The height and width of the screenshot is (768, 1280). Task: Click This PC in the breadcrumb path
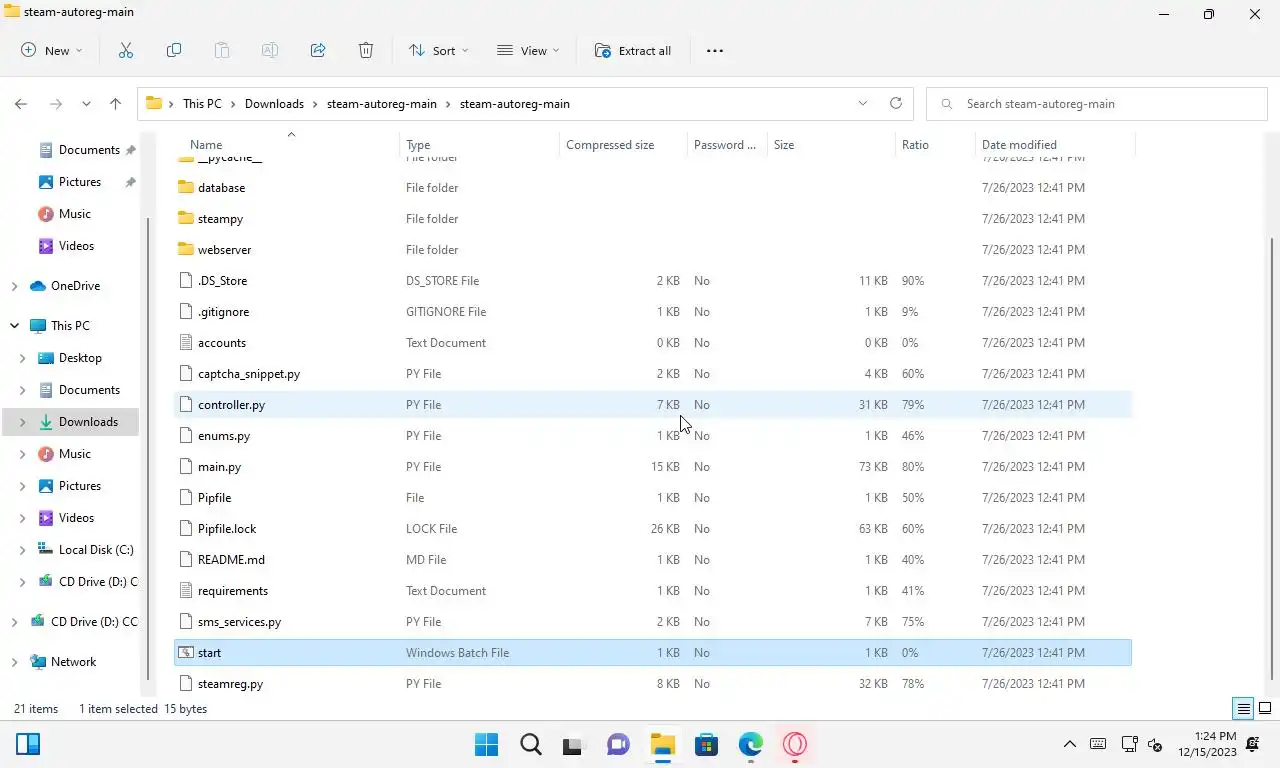(x=202, y=104)
